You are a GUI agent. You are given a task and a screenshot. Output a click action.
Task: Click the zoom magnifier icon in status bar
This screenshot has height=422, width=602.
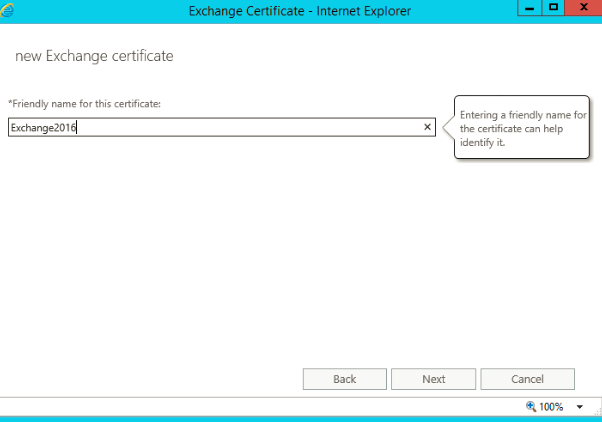(x=529, y=407)
